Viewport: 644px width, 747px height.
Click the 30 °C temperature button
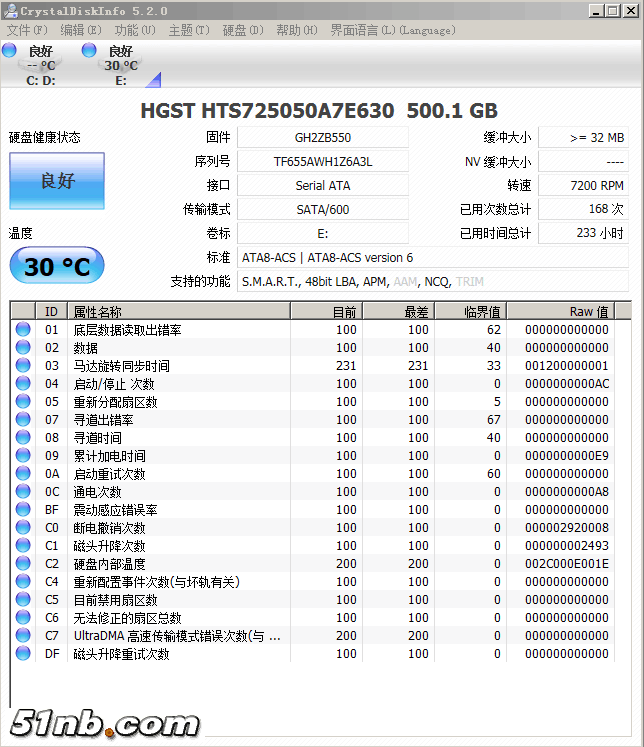tap(57, 266)
